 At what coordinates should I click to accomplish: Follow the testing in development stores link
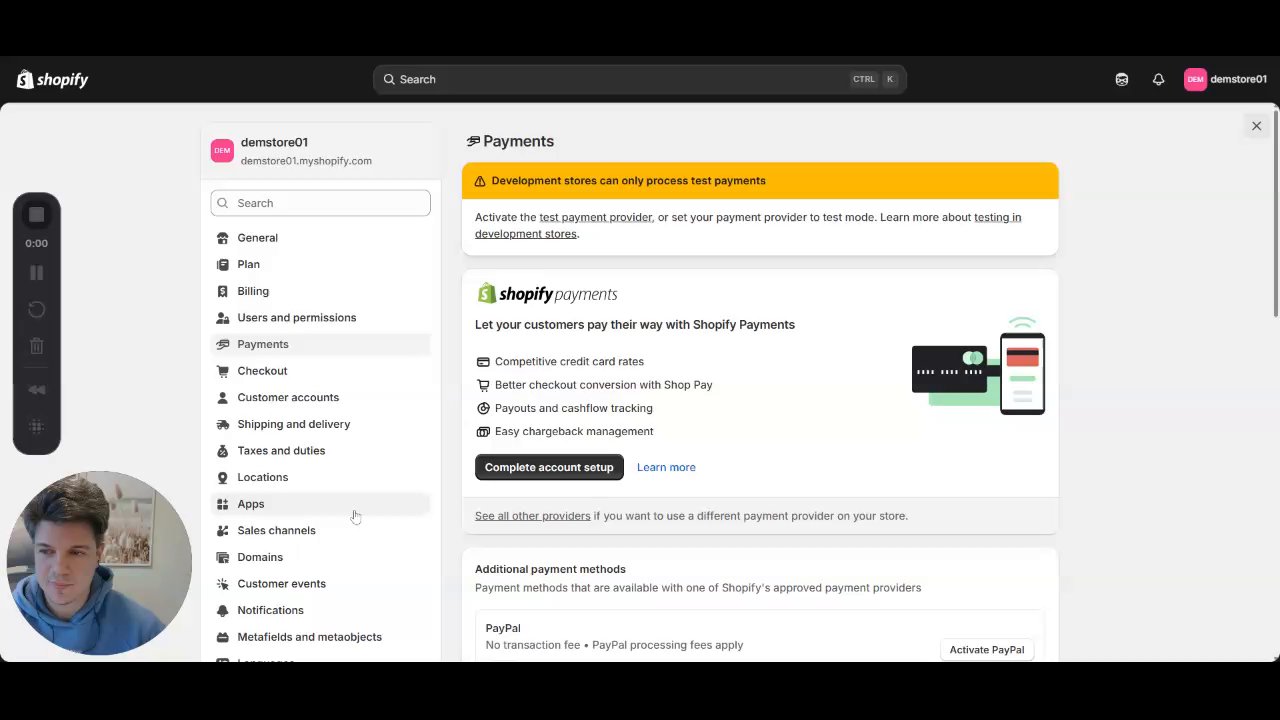point(748,225)
